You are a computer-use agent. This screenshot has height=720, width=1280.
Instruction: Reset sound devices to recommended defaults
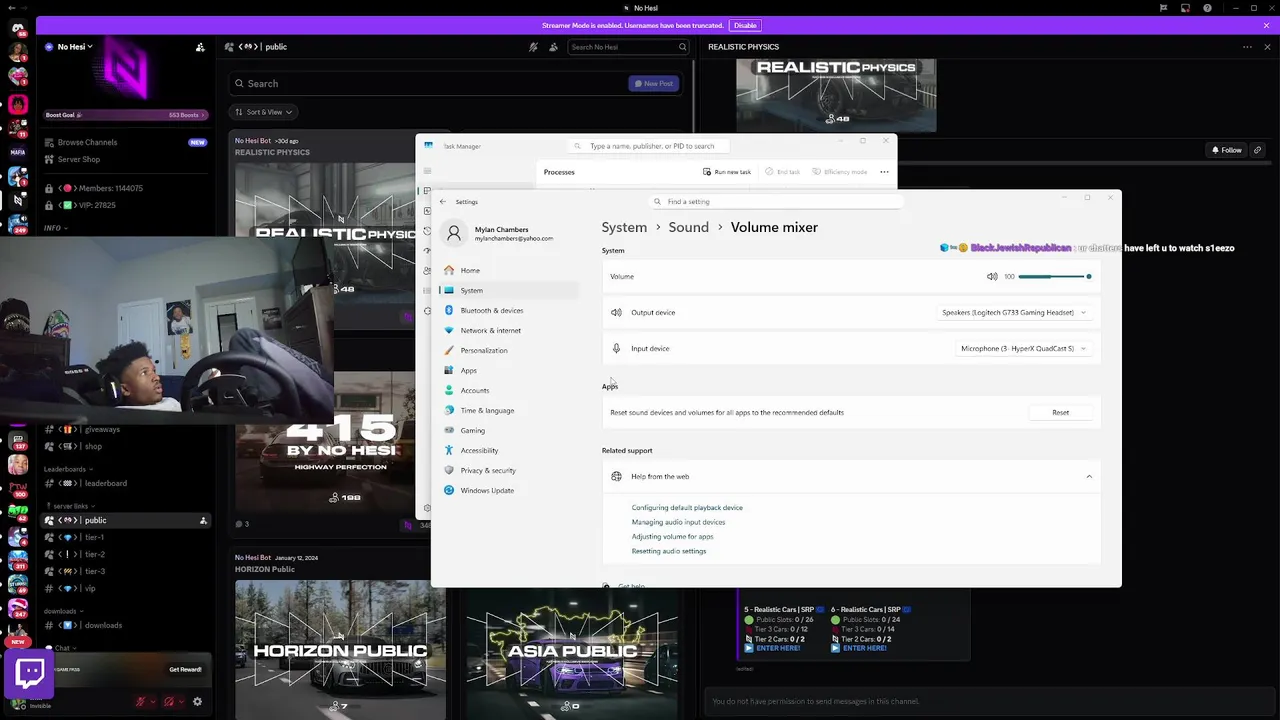[x=1060, y=412]
